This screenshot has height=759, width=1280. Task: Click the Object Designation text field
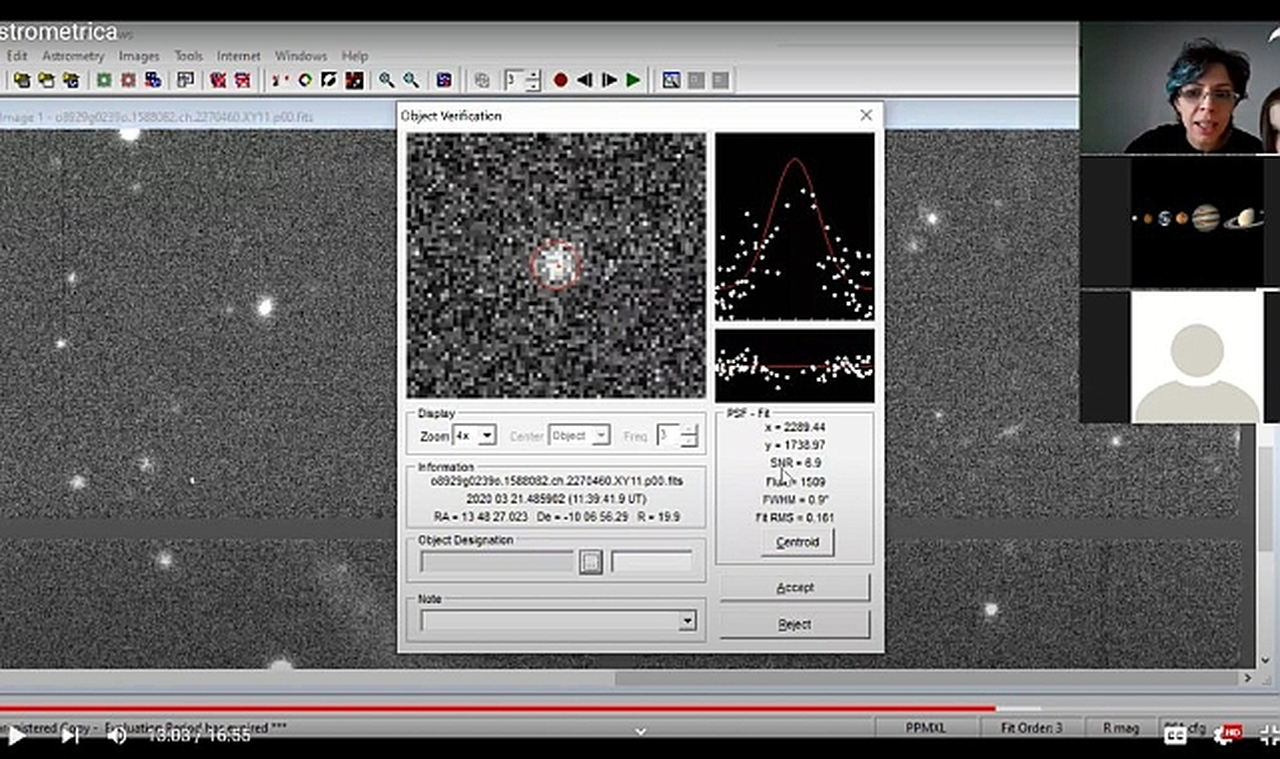pos(497,562)
